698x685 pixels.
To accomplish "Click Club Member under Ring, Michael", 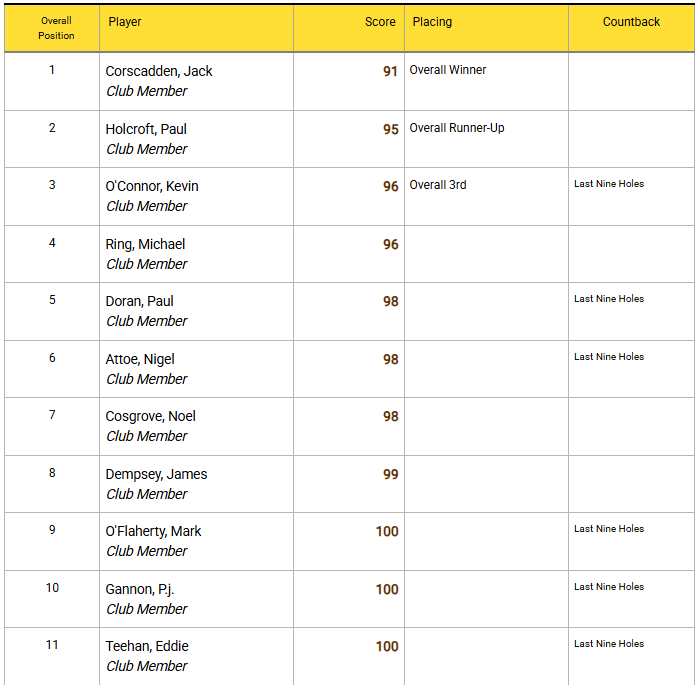I will pyautogui.click(x=147, y=263).
